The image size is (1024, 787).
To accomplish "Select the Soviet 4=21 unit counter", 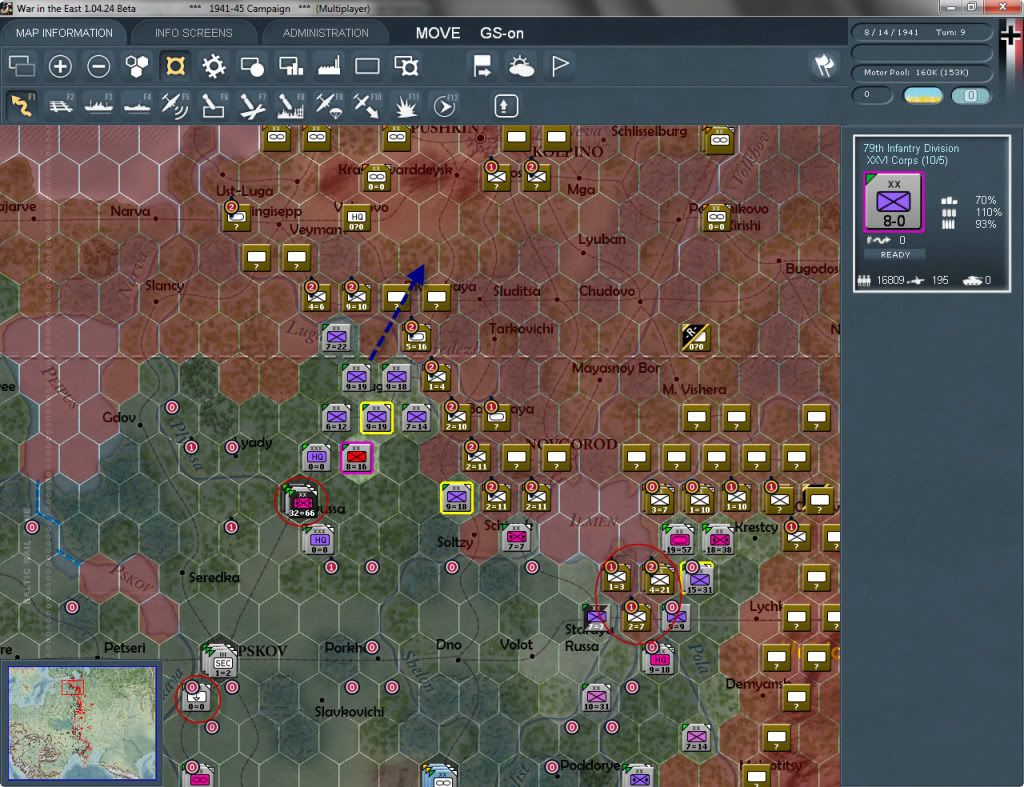I will (659, 579).
